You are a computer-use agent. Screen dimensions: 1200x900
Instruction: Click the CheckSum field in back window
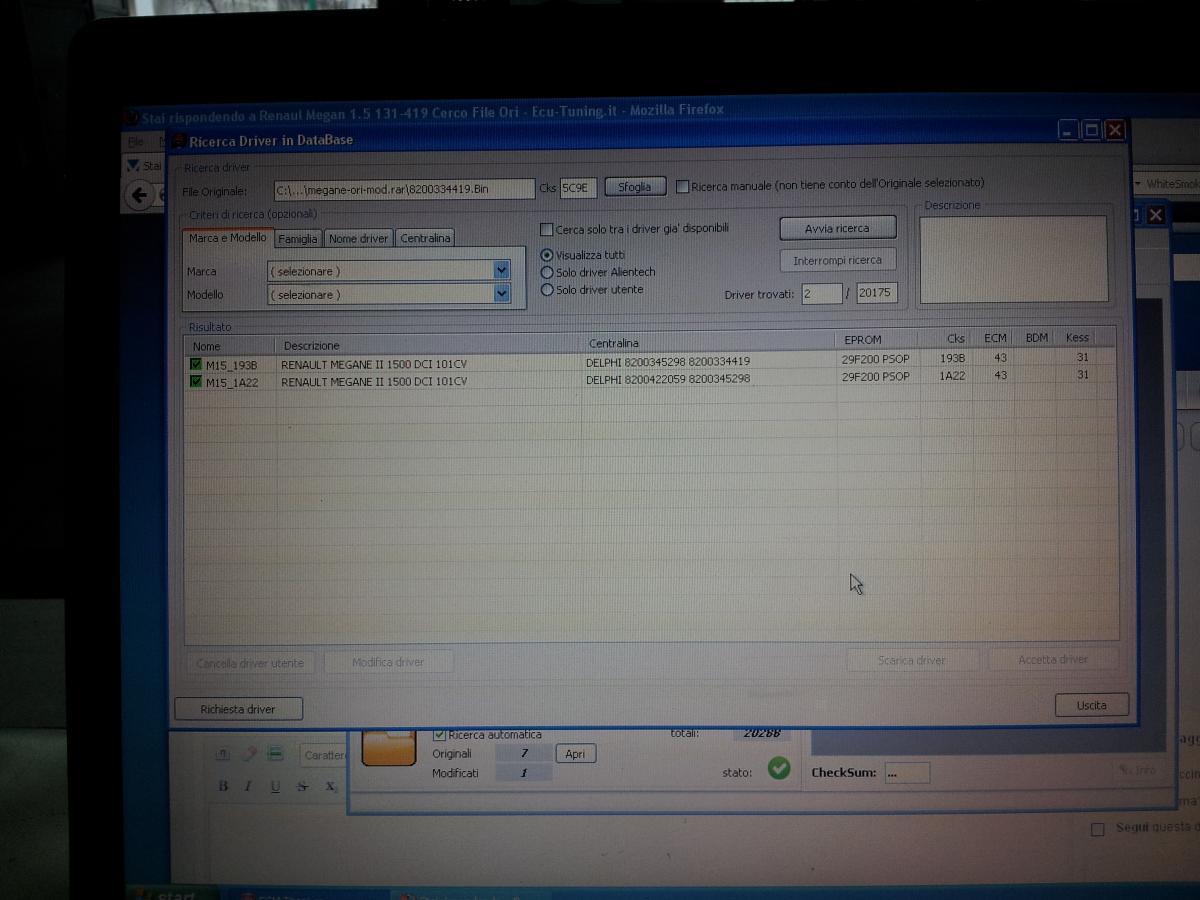(907, 773)
